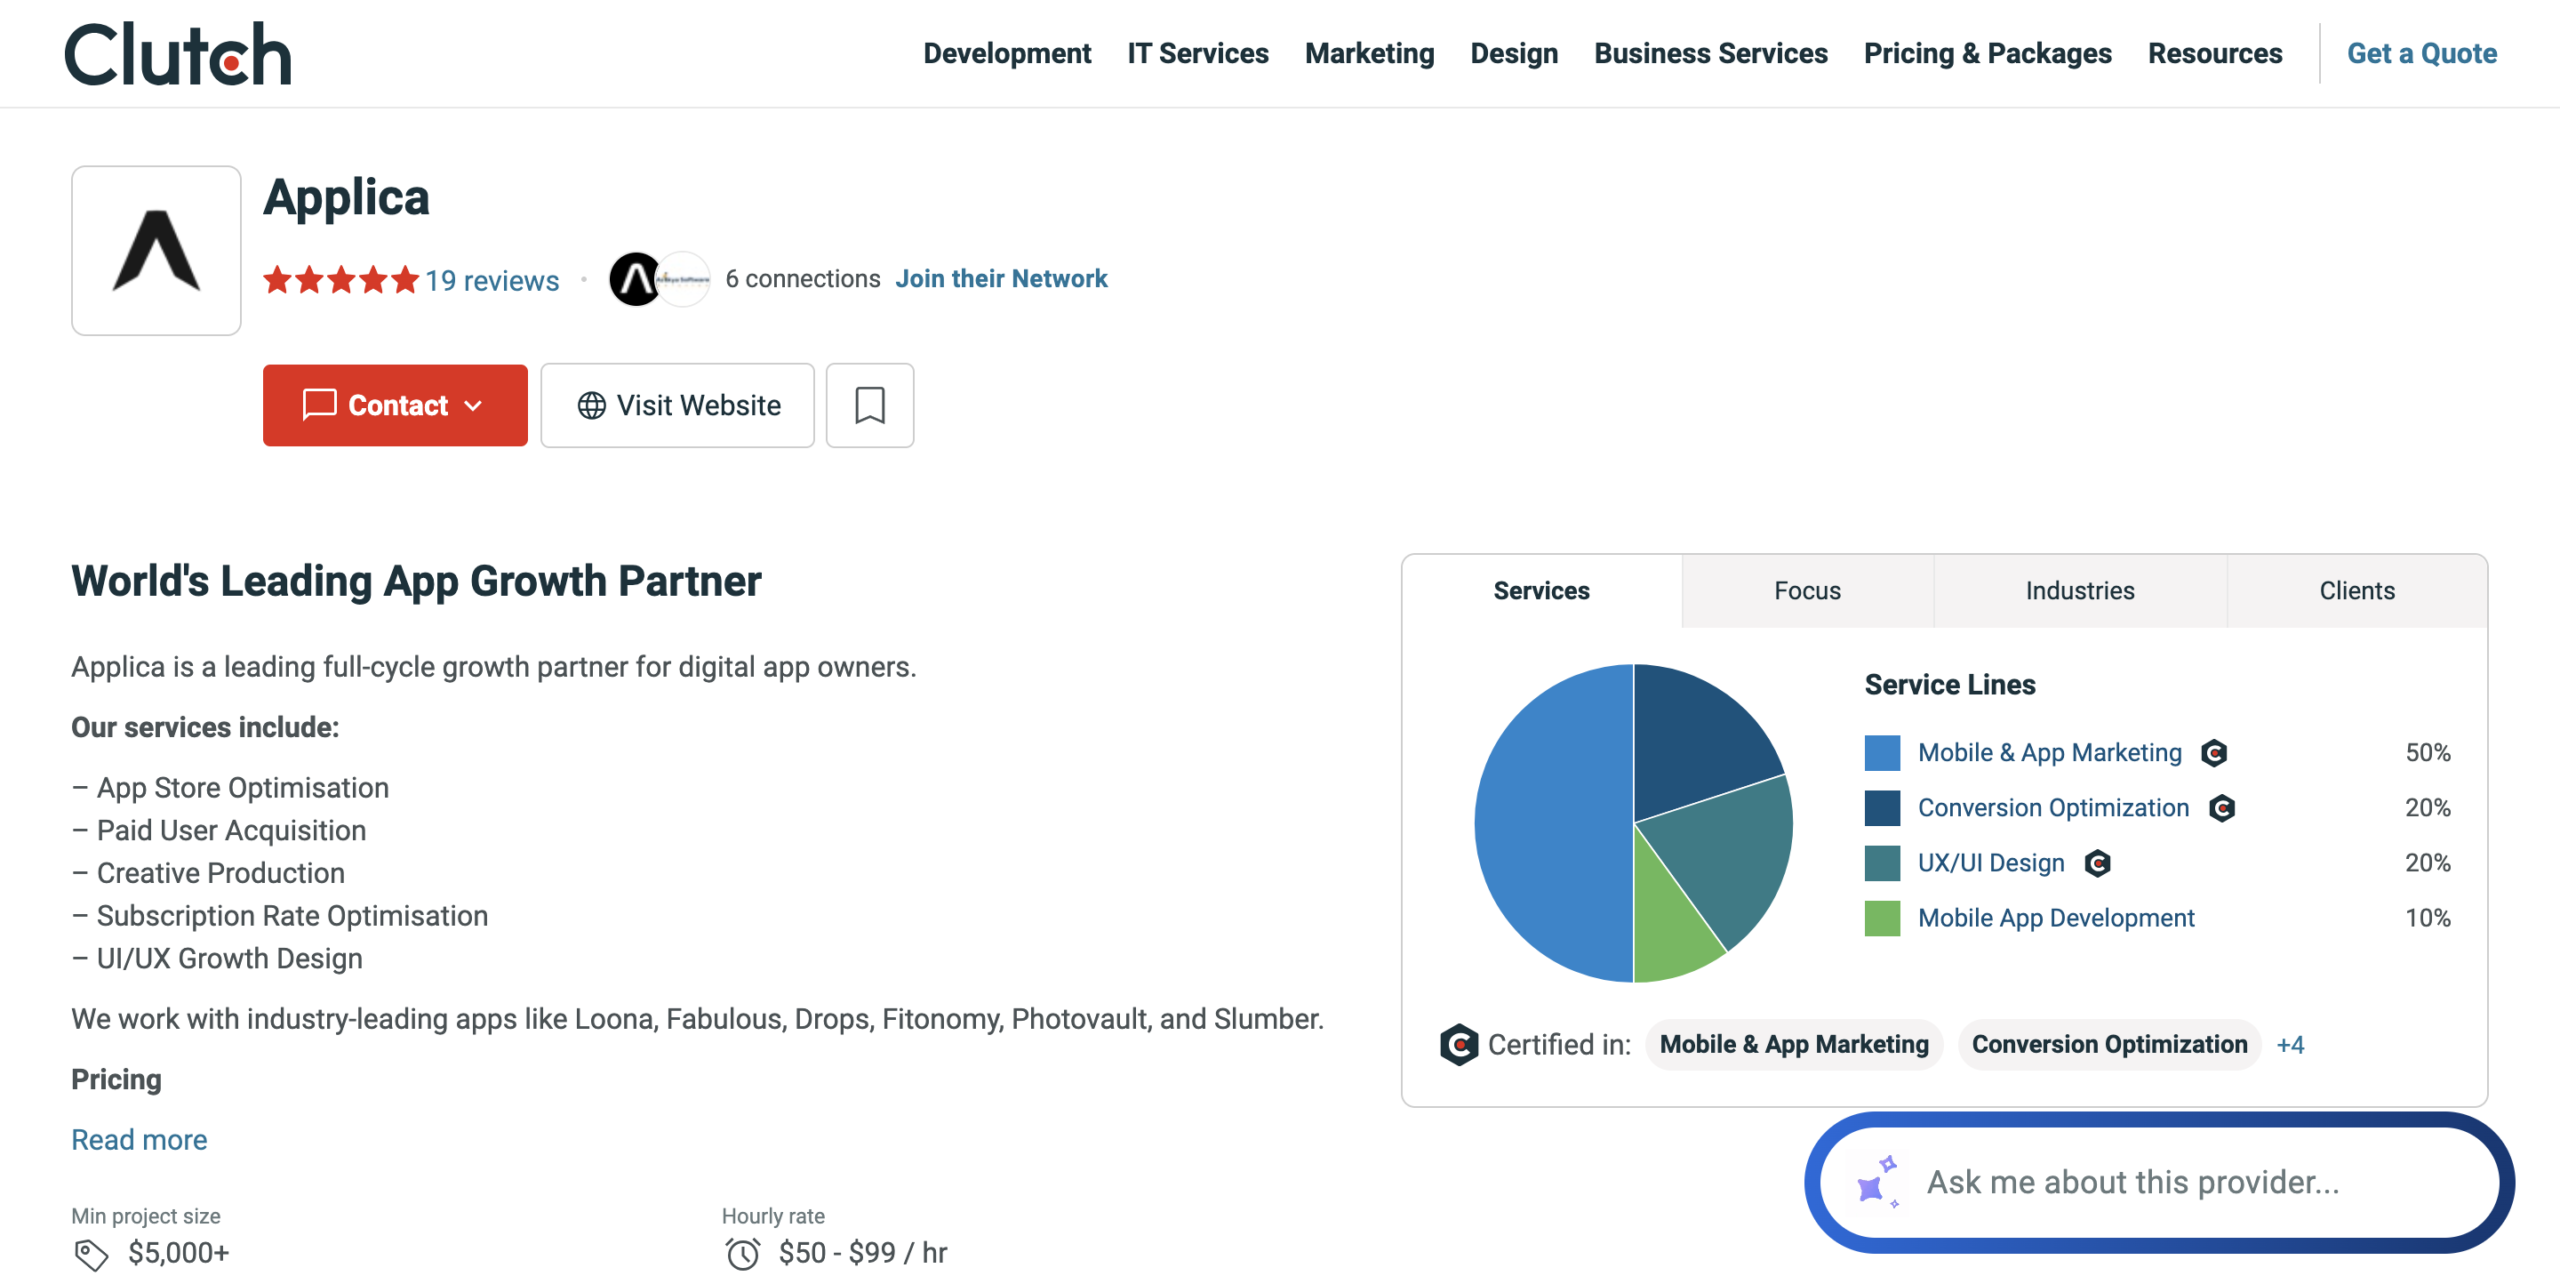Screen dimensions: 2560x1284
Task: Click the Mobile App Development green swatch
Action: pos(1881,917)
